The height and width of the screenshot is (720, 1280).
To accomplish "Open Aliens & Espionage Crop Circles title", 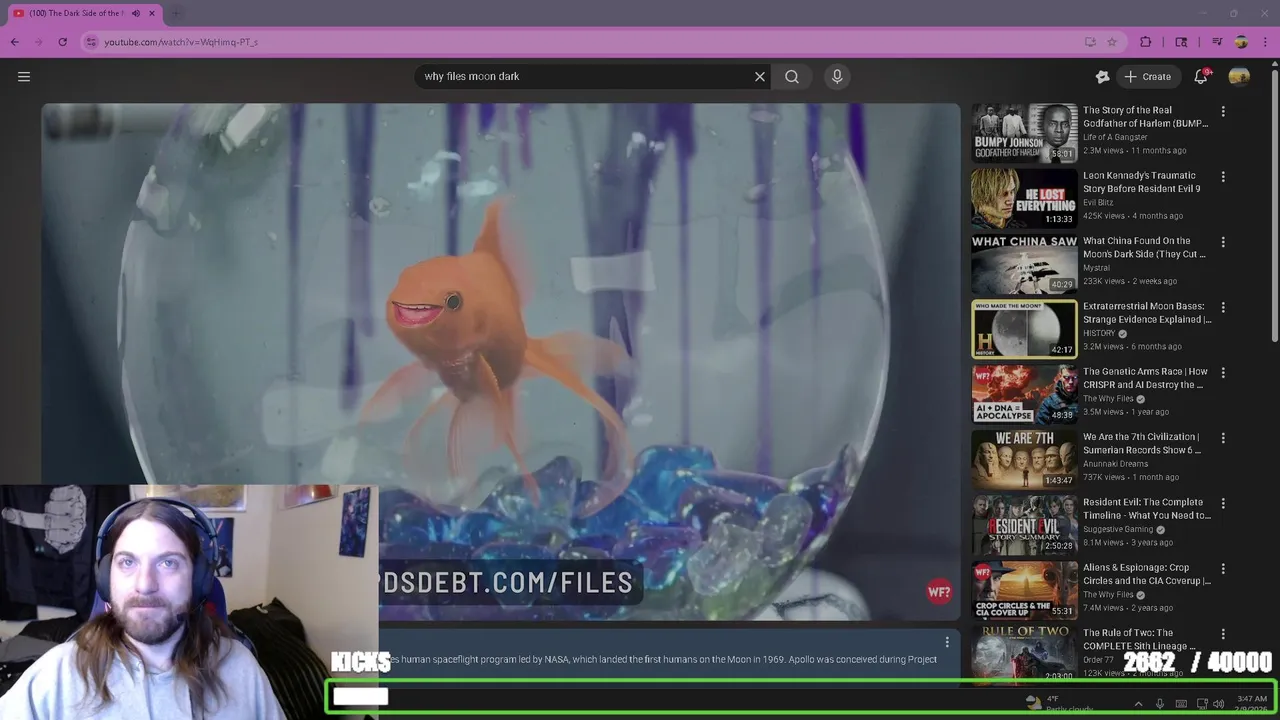I will pos(1147,574).
